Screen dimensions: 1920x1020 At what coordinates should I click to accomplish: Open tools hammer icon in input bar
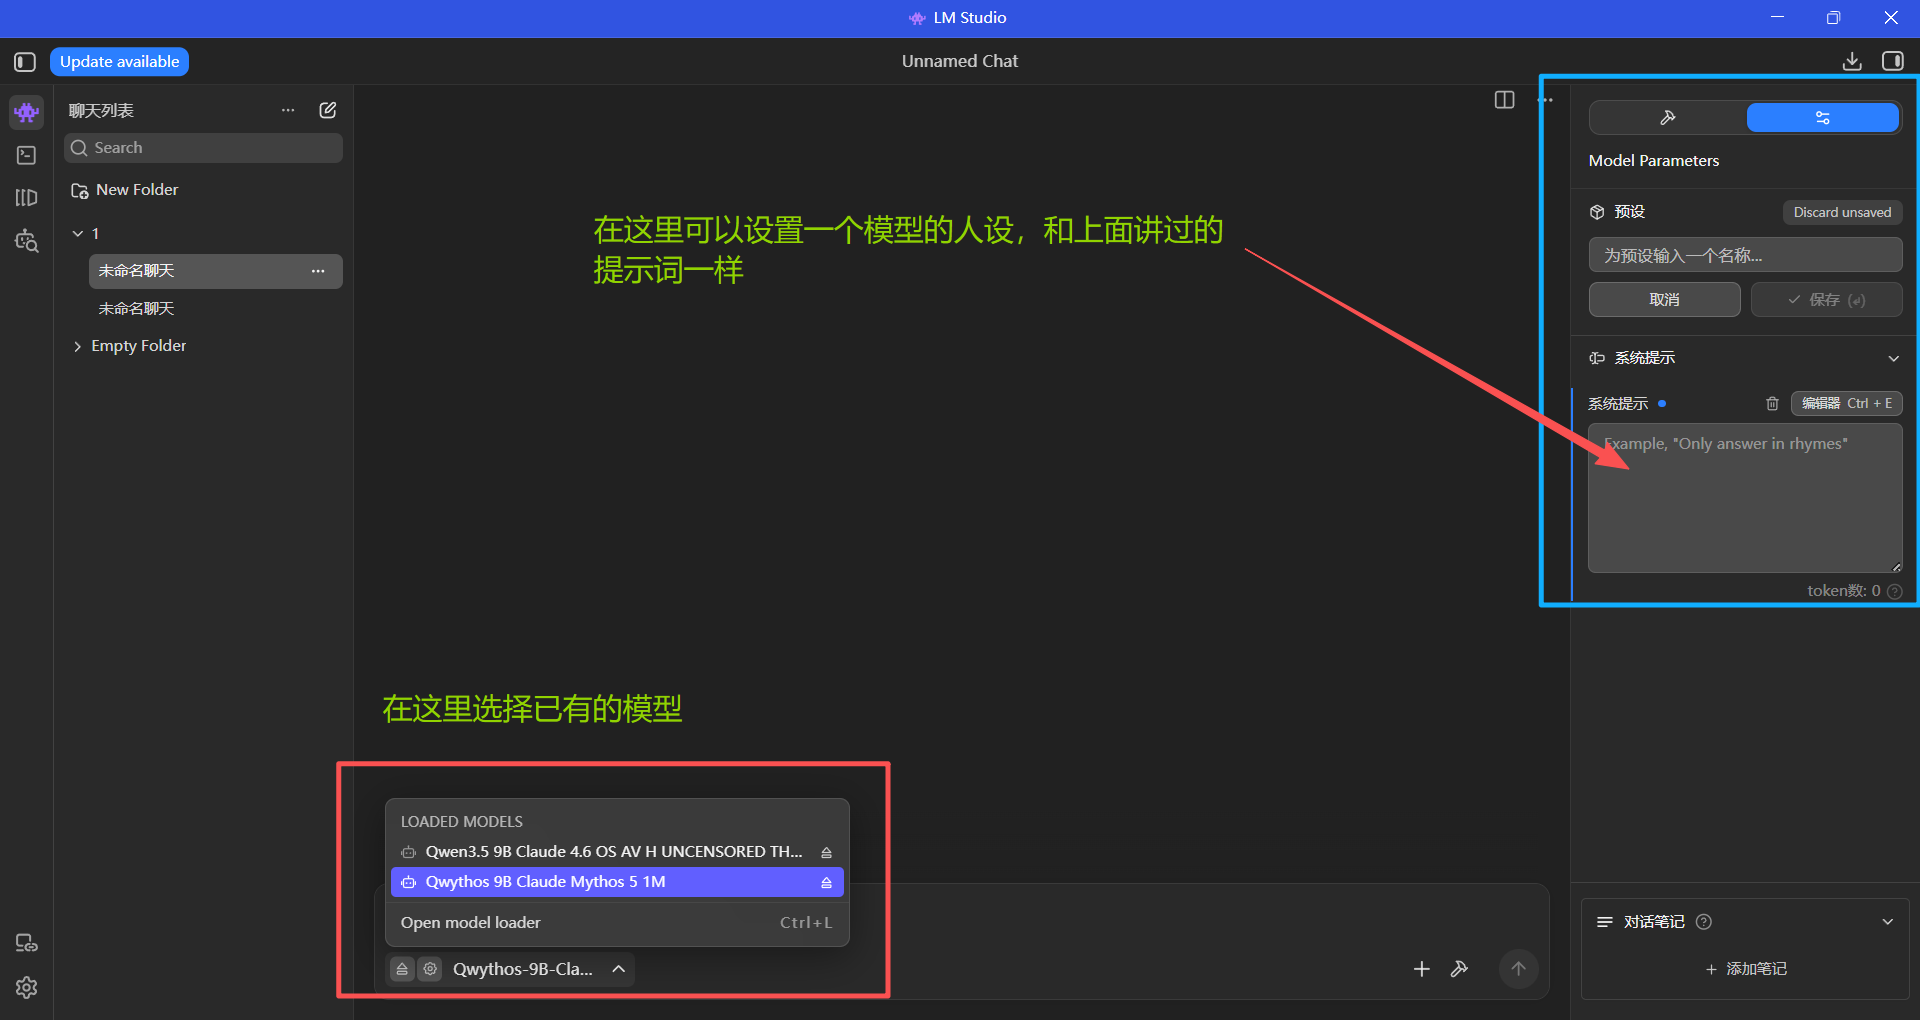tap(1460, 969)
